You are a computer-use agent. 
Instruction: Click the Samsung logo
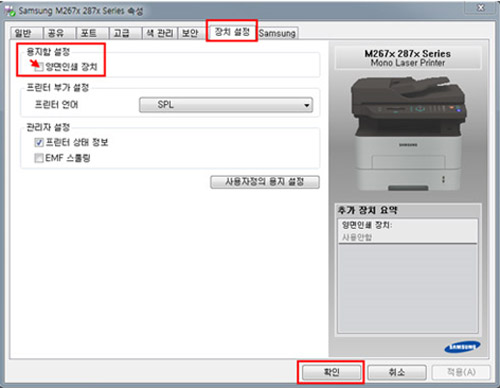tap(462, 347)
